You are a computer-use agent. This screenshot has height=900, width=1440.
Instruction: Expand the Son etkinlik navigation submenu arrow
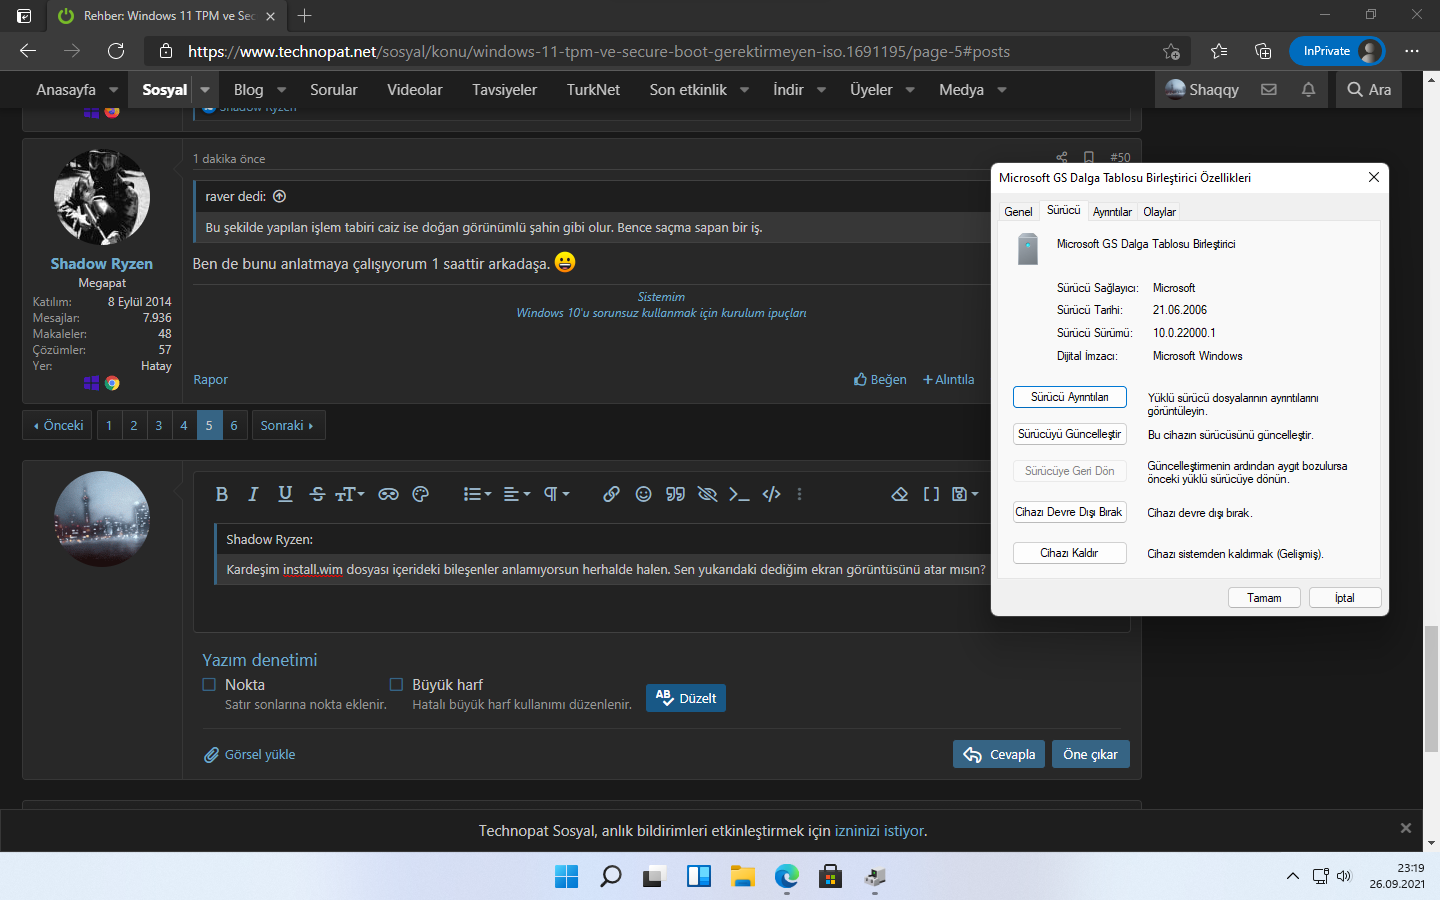point(744,90)
